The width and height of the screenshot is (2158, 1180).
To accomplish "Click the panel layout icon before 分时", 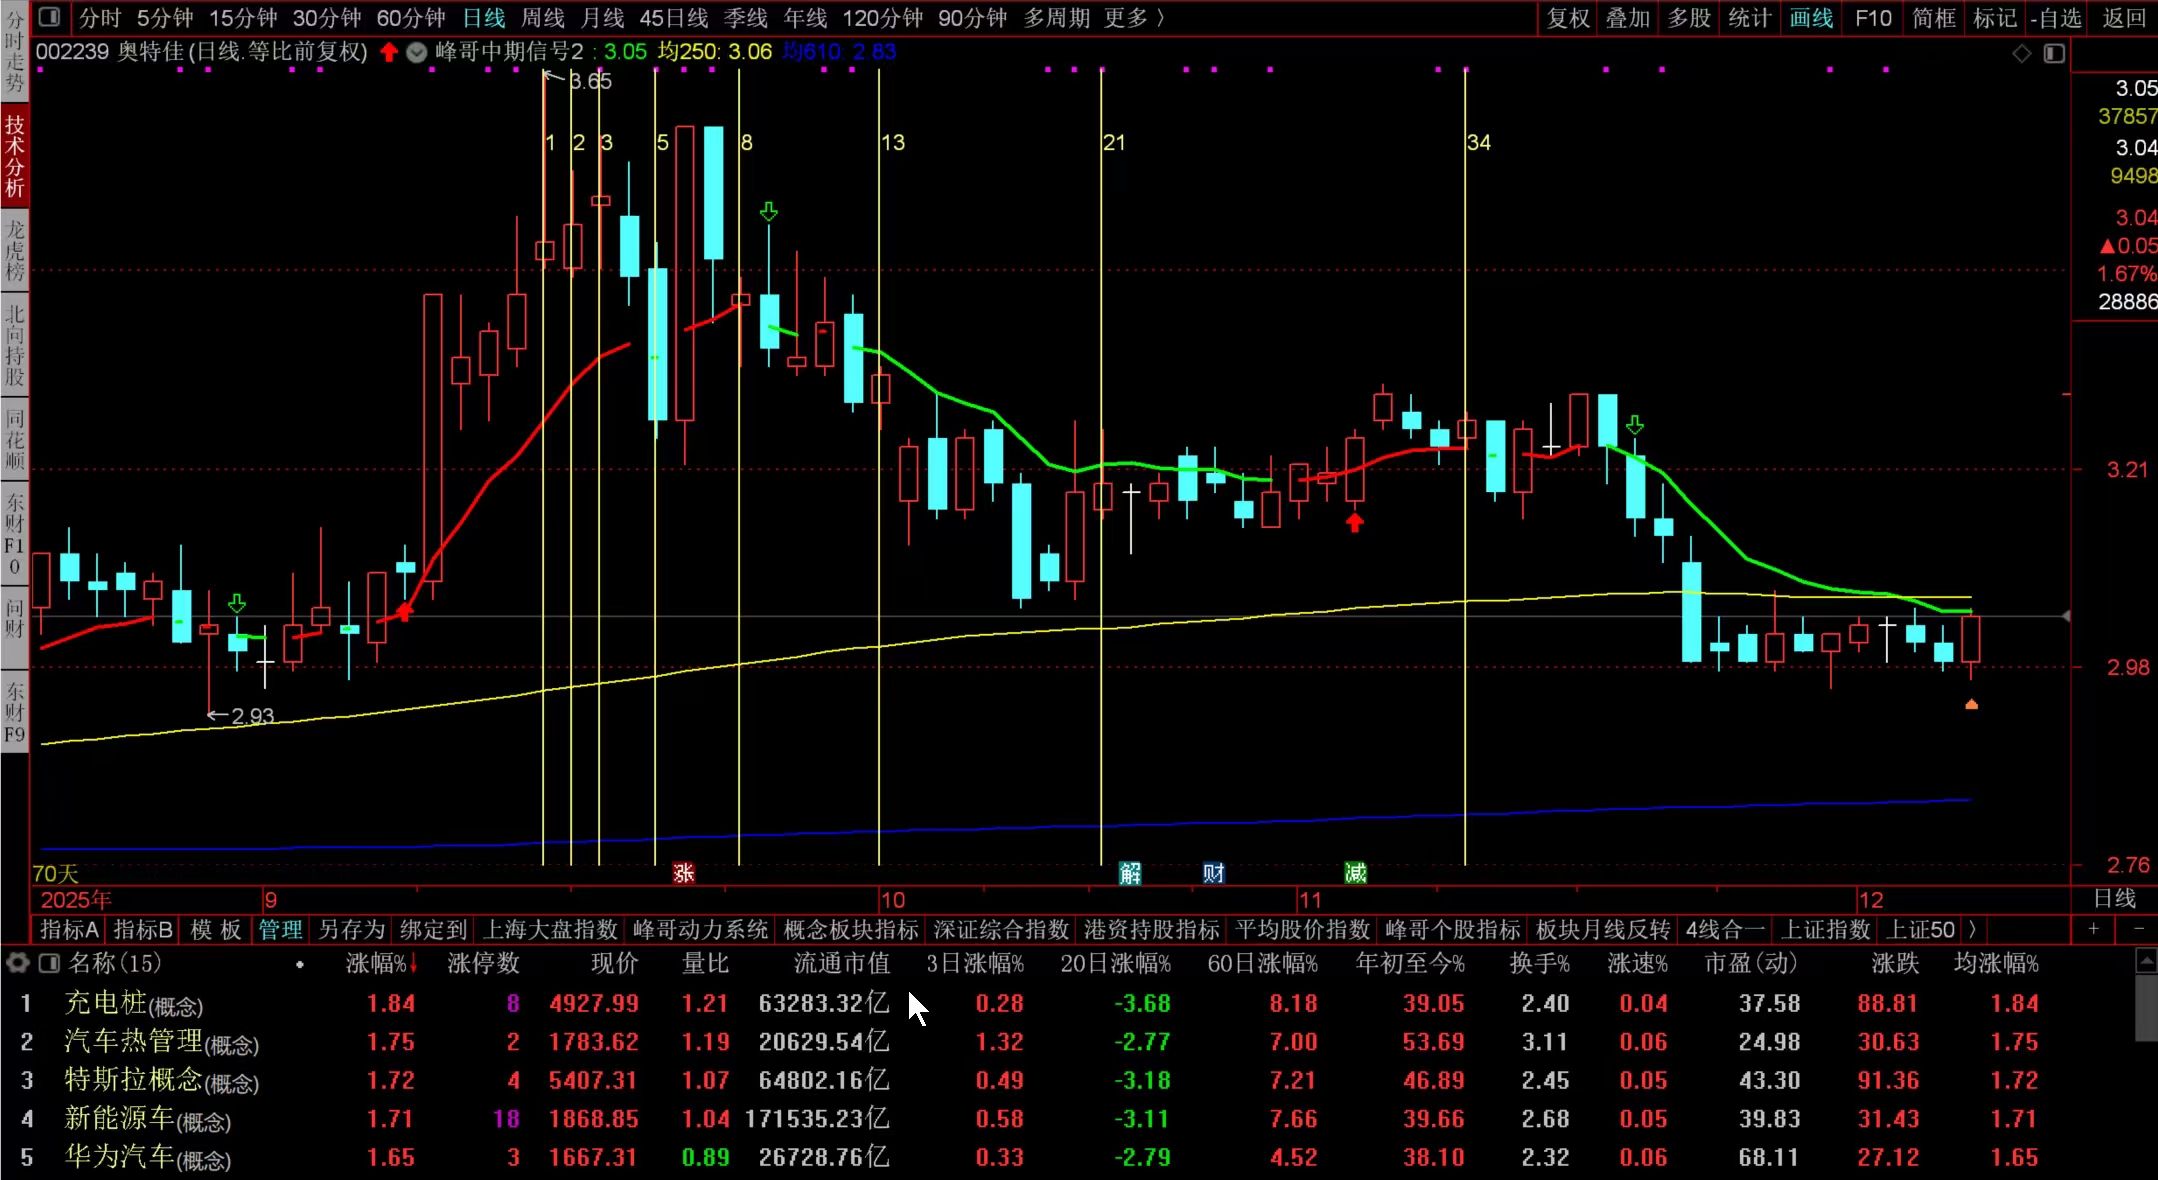I will [49, 17].
